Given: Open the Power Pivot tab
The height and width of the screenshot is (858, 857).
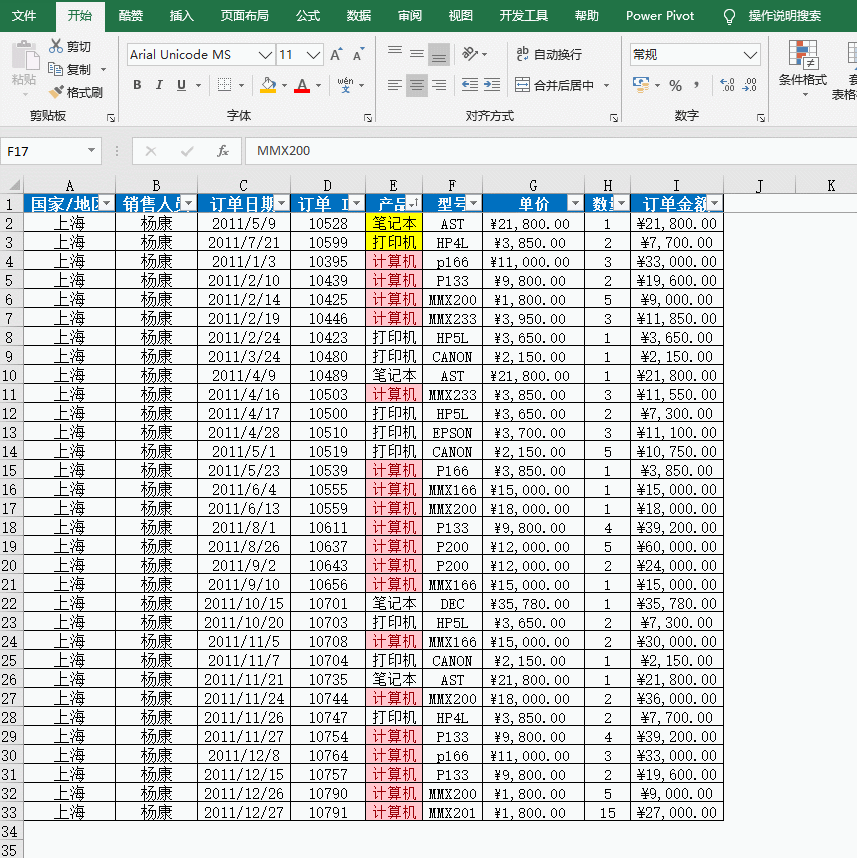Looking at the screenshot, I should pos(659,16).
